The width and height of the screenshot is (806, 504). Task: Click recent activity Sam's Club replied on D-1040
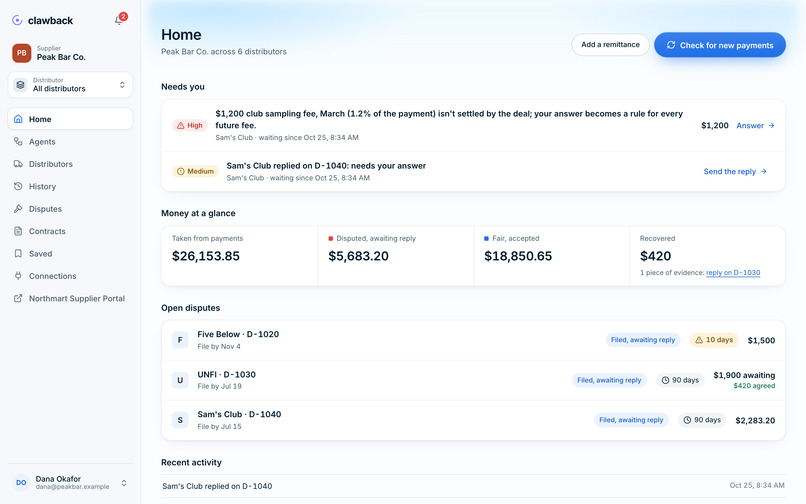pyautogui.click(x=217, y=486)
